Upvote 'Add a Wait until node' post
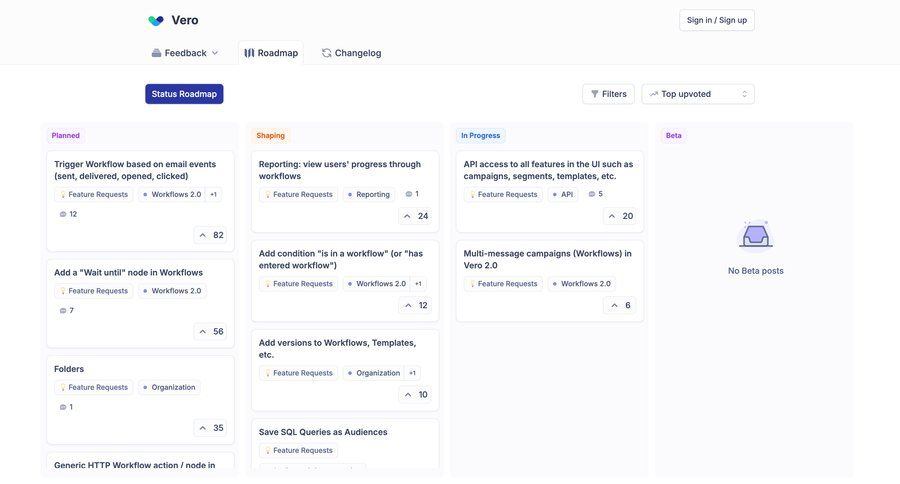 pos(211,331)
